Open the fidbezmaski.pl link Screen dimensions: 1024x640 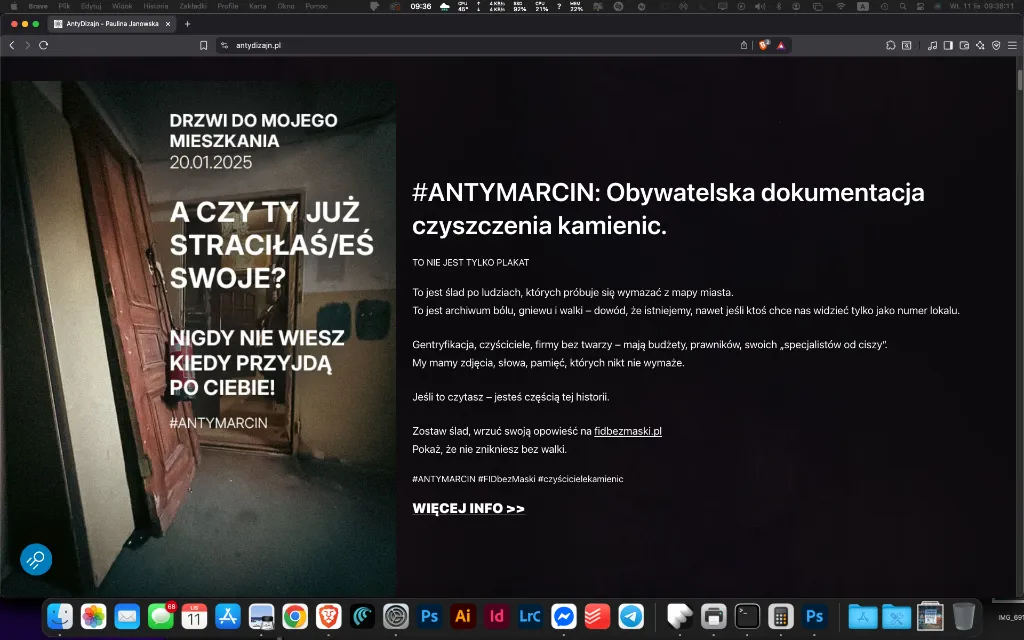[x=627, y=432]
